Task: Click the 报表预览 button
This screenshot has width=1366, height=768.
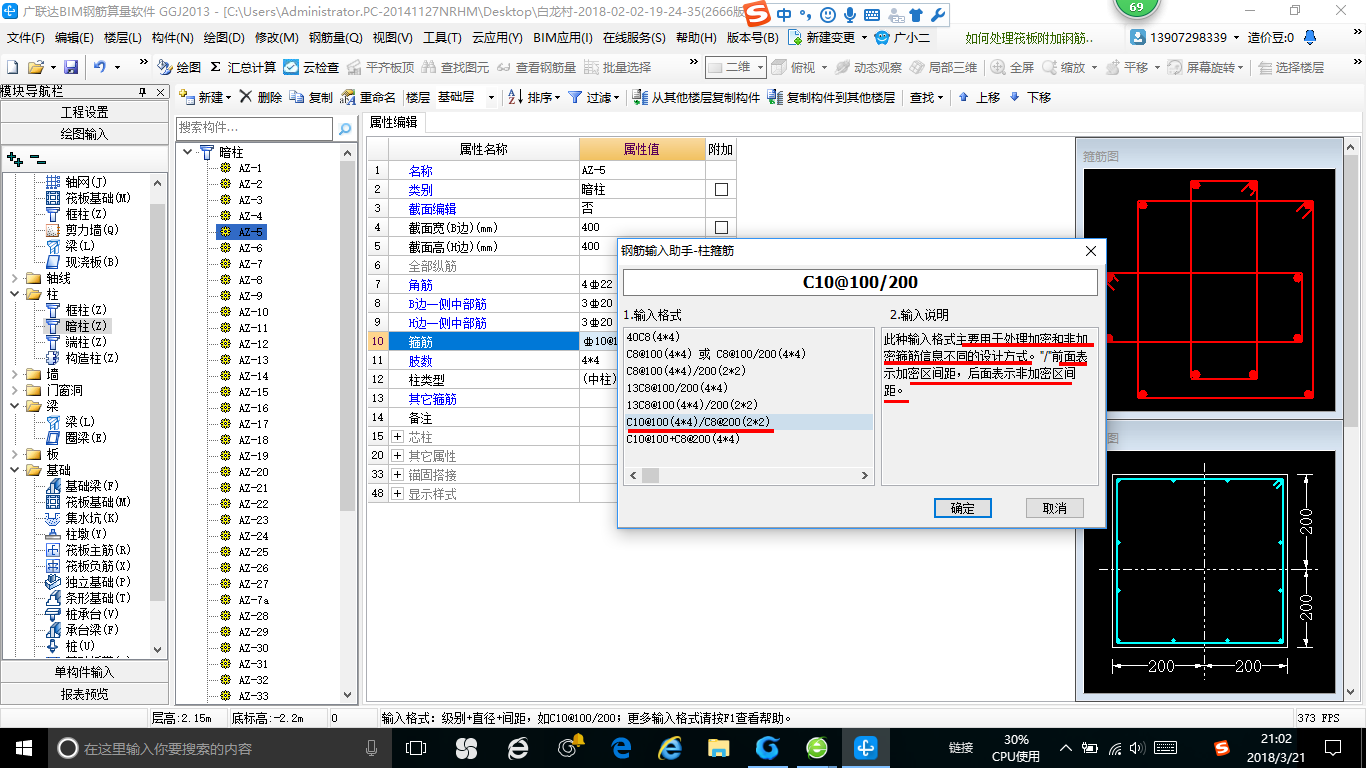Action: [84, 694]
